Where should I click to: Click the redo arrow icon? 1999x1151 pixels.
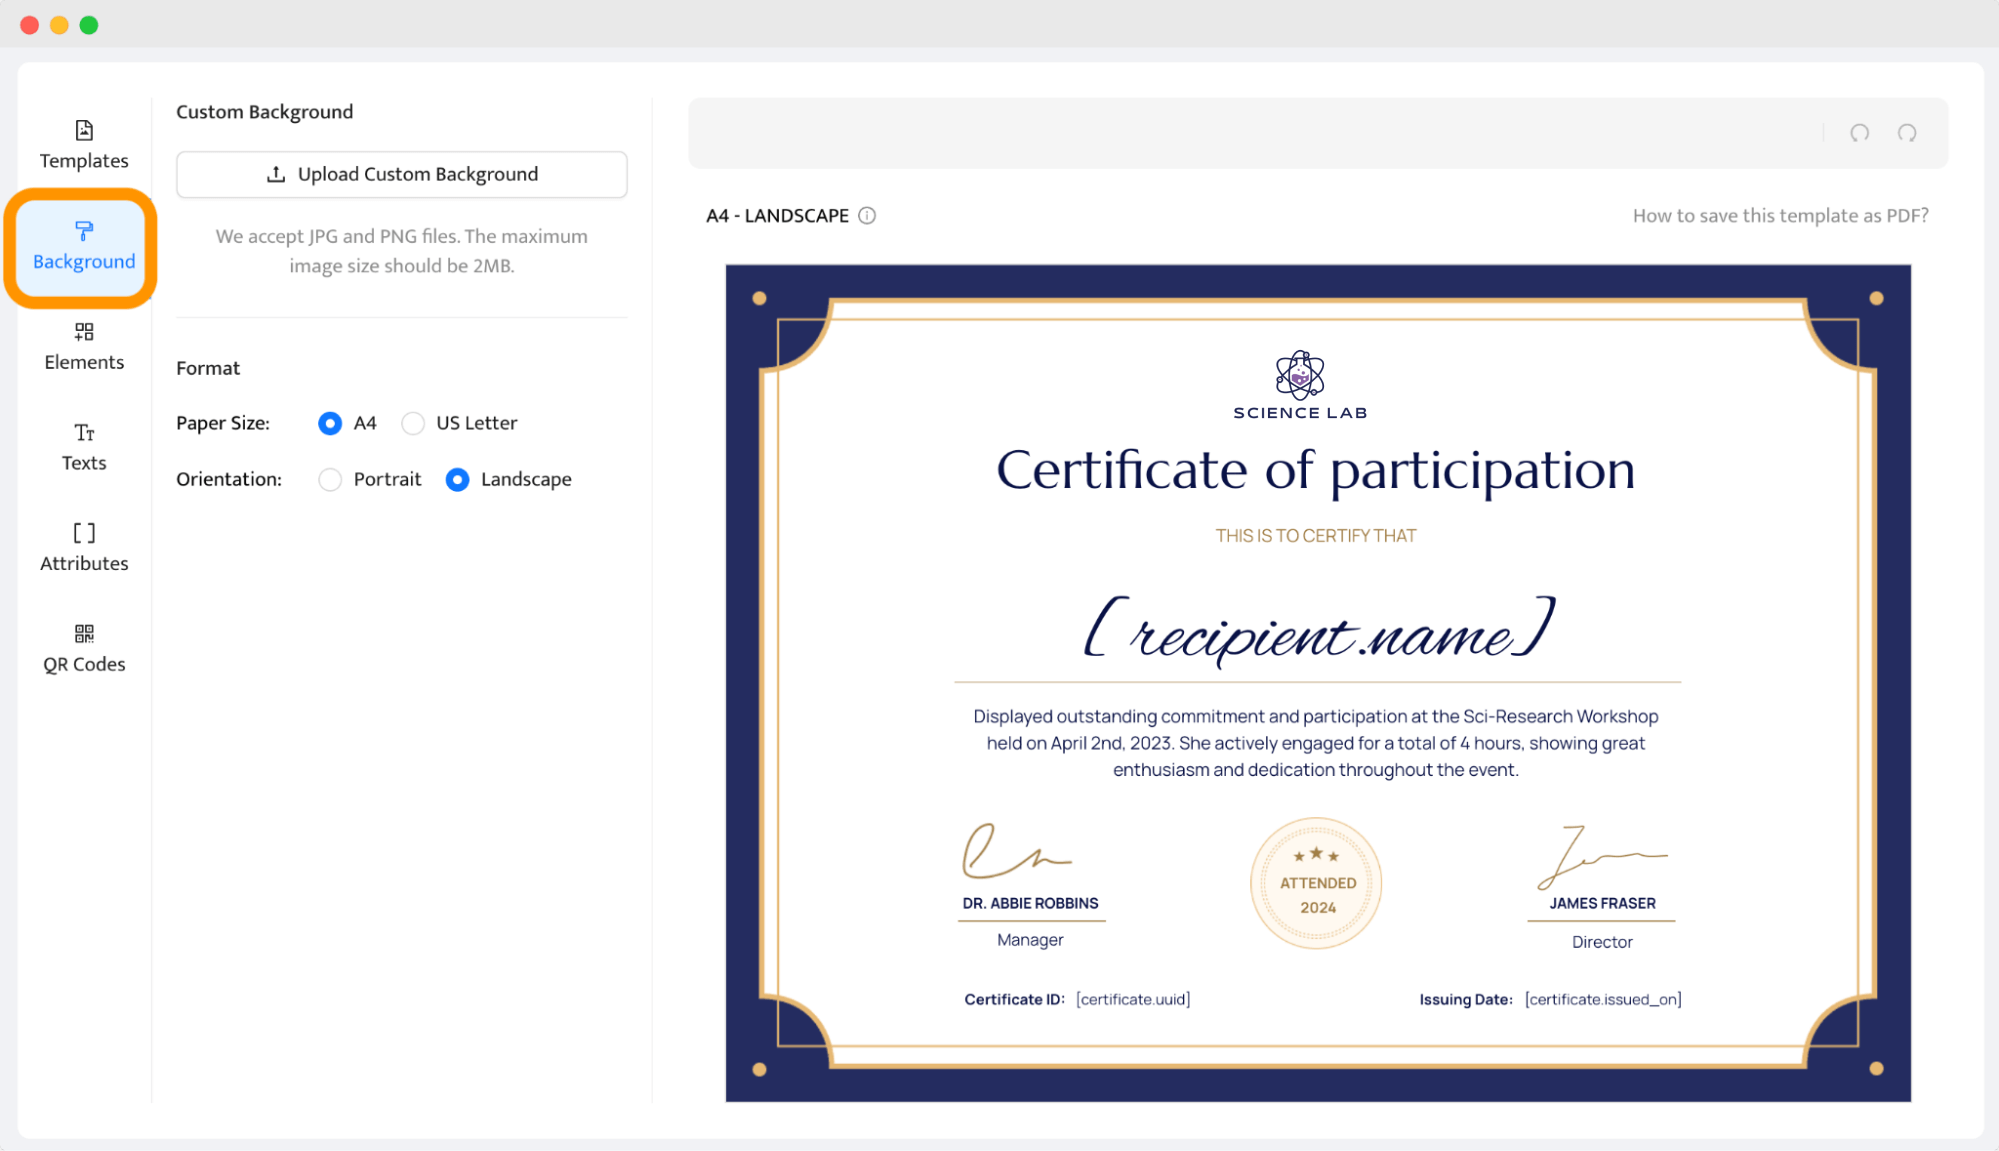pyautogui.click(x=1907, y=133)
